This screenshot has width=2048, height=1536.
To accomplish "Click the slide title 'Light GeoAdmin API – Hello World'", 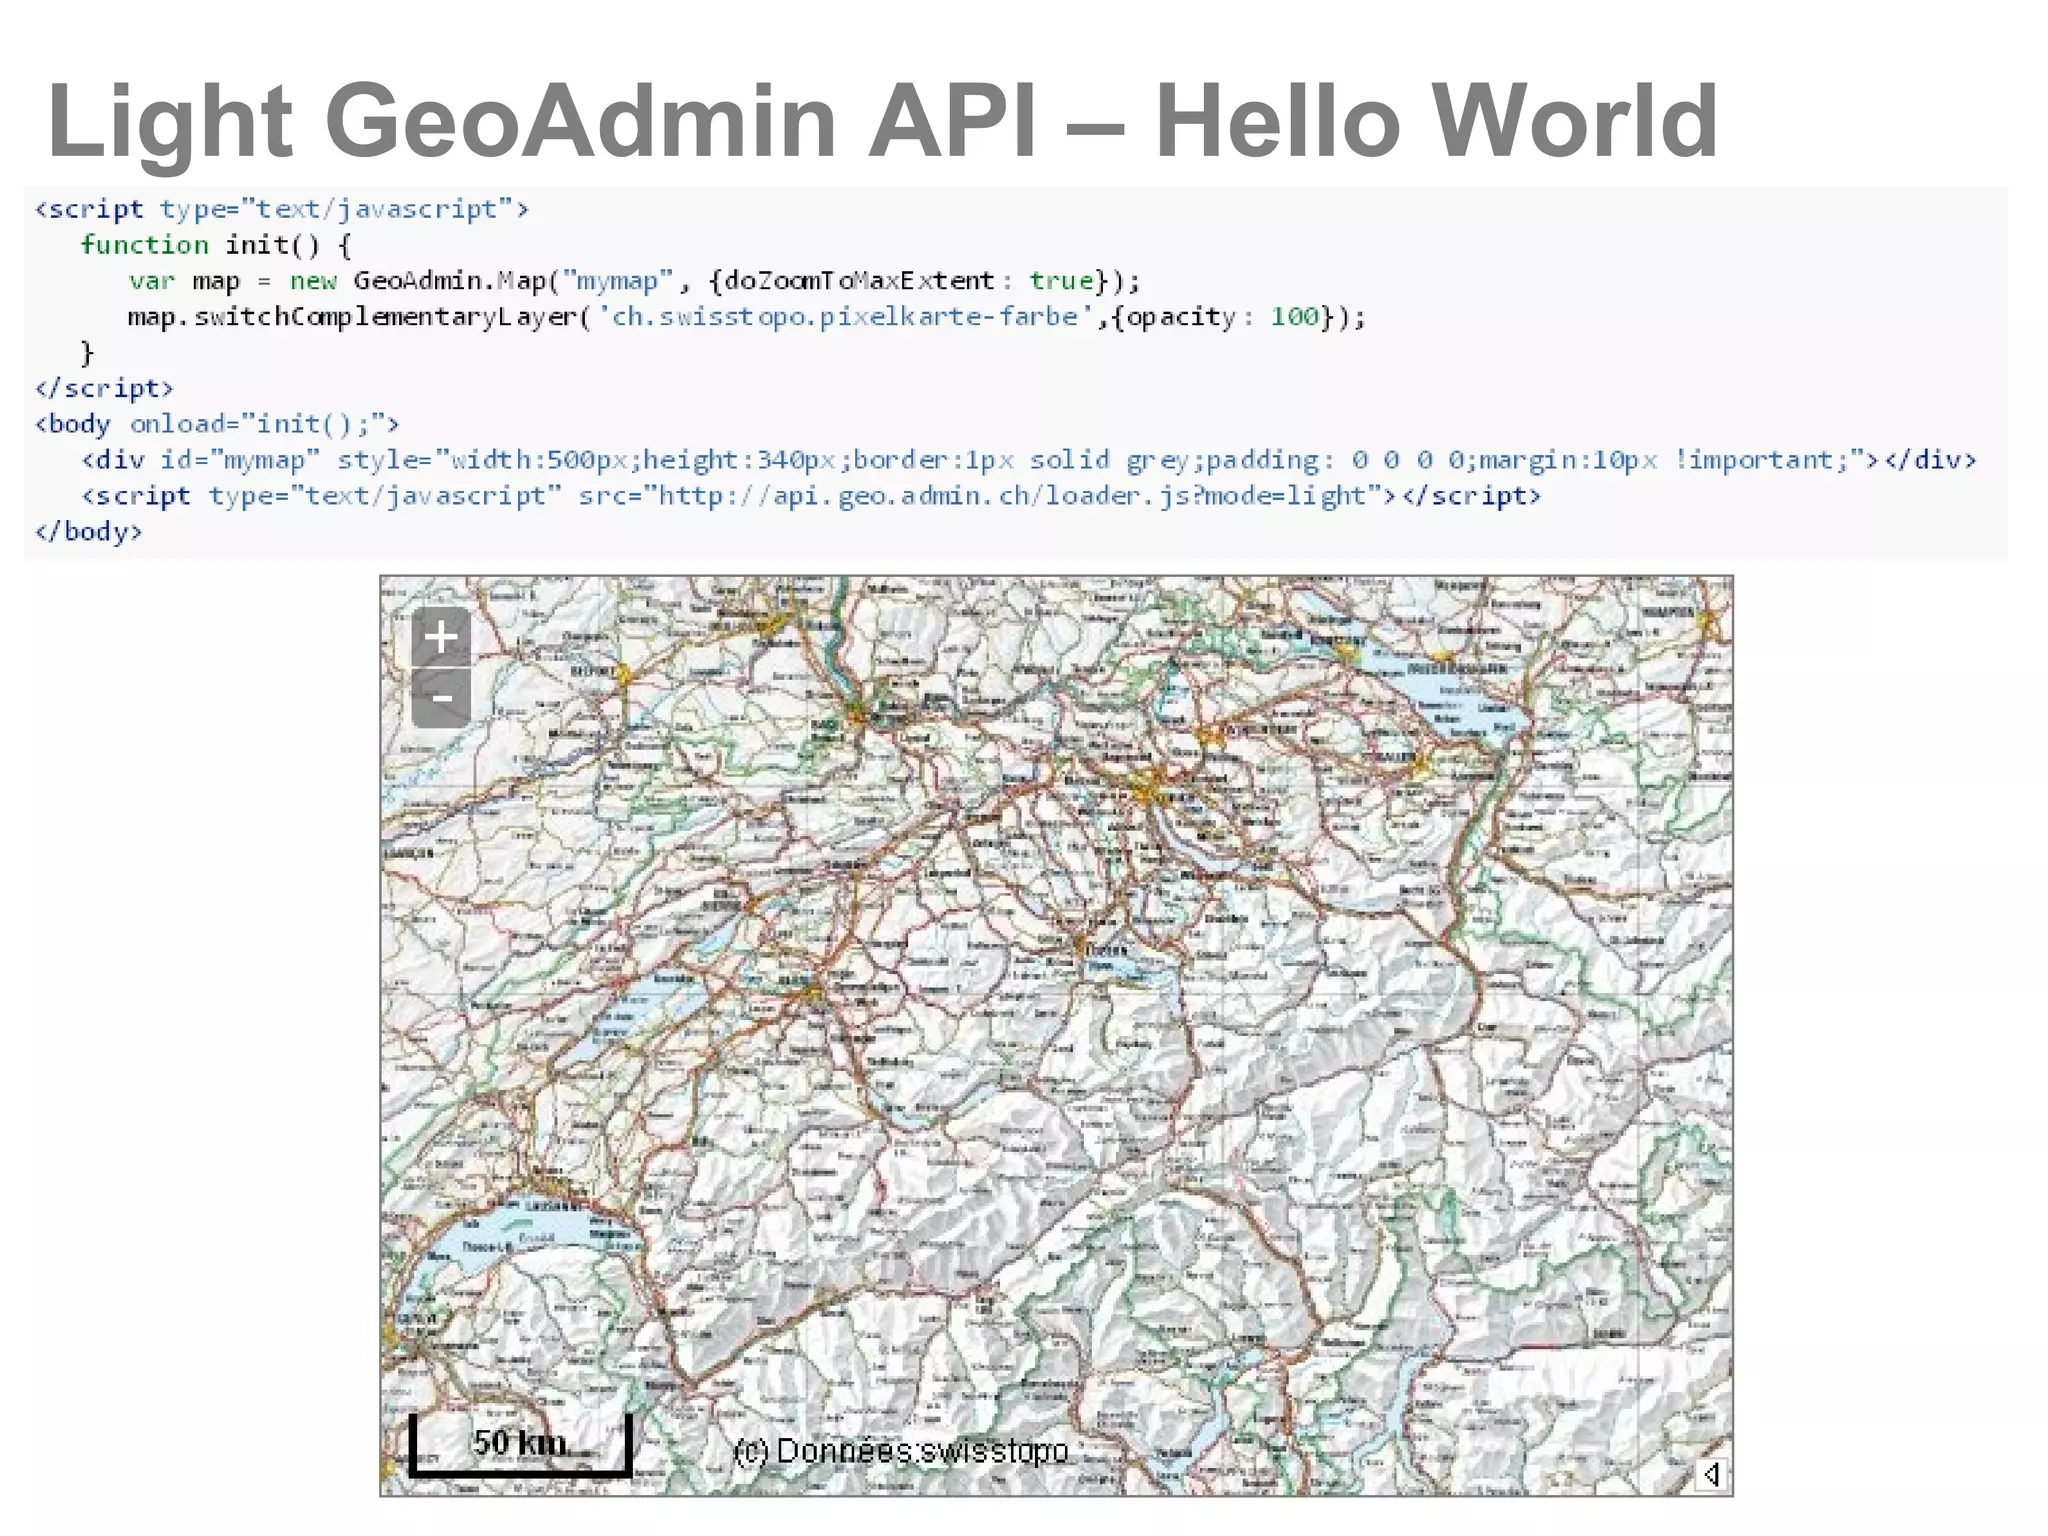I will point(882,122).
